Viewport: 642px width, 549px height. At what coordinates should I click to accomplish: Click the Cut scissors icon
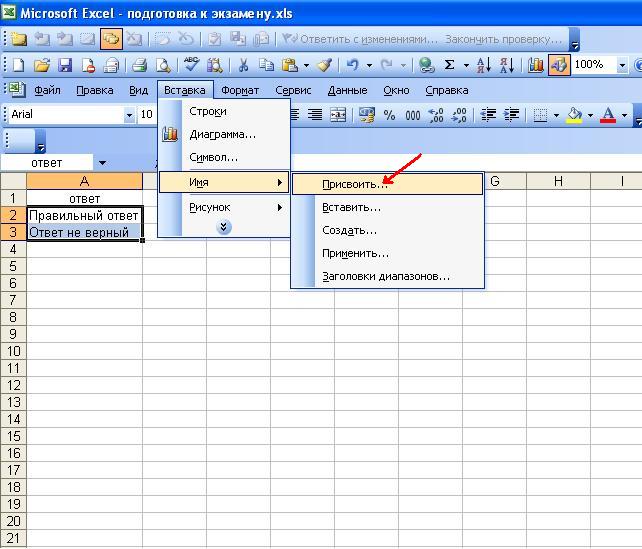point(243,65)
